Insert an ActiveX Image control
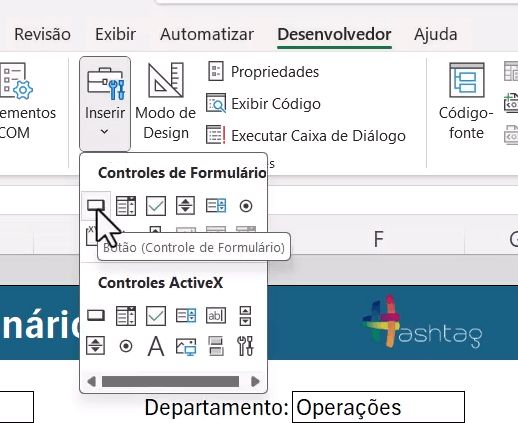518x423 pixels. tap(186, 346)
